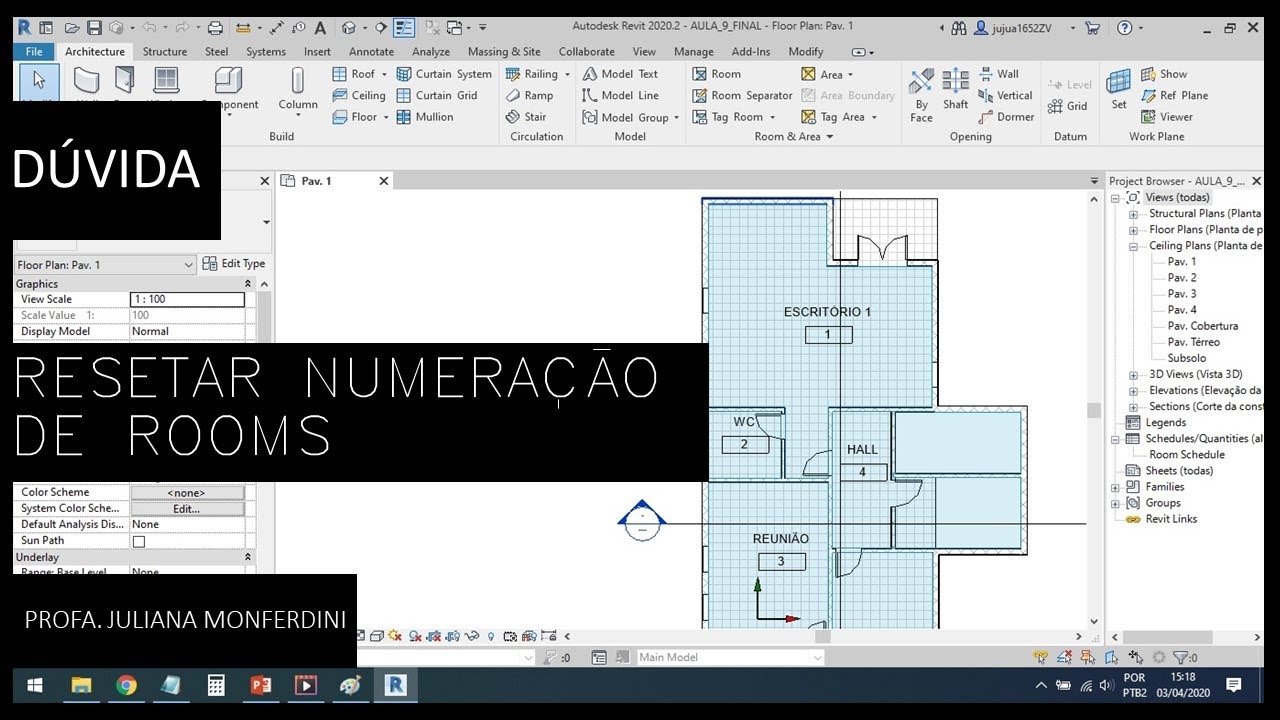Open the Tag Area dropdown arrow
Image resolution: width=1280 pixels, height=720 pixels.
pyautogui.click(x=873, y=117)
